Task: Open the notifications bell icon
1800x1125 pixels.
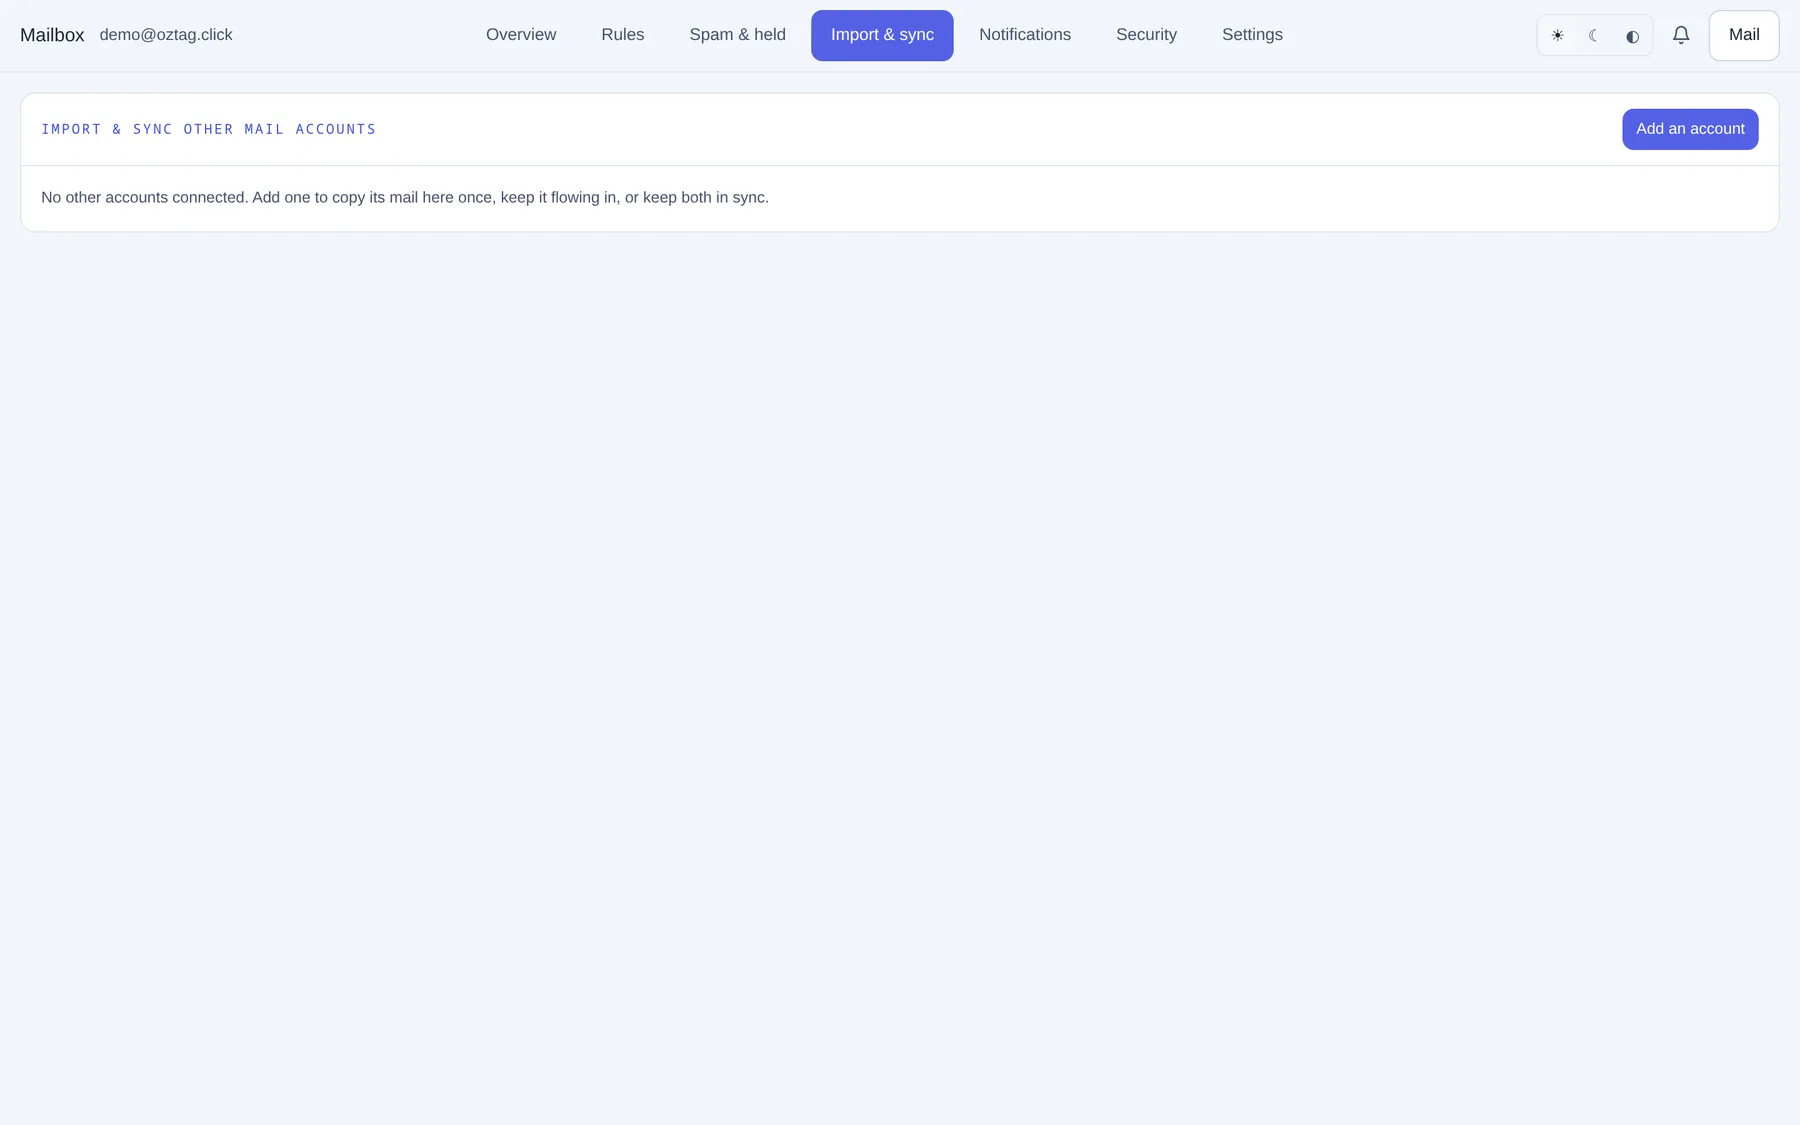Action: (1681, 35)
